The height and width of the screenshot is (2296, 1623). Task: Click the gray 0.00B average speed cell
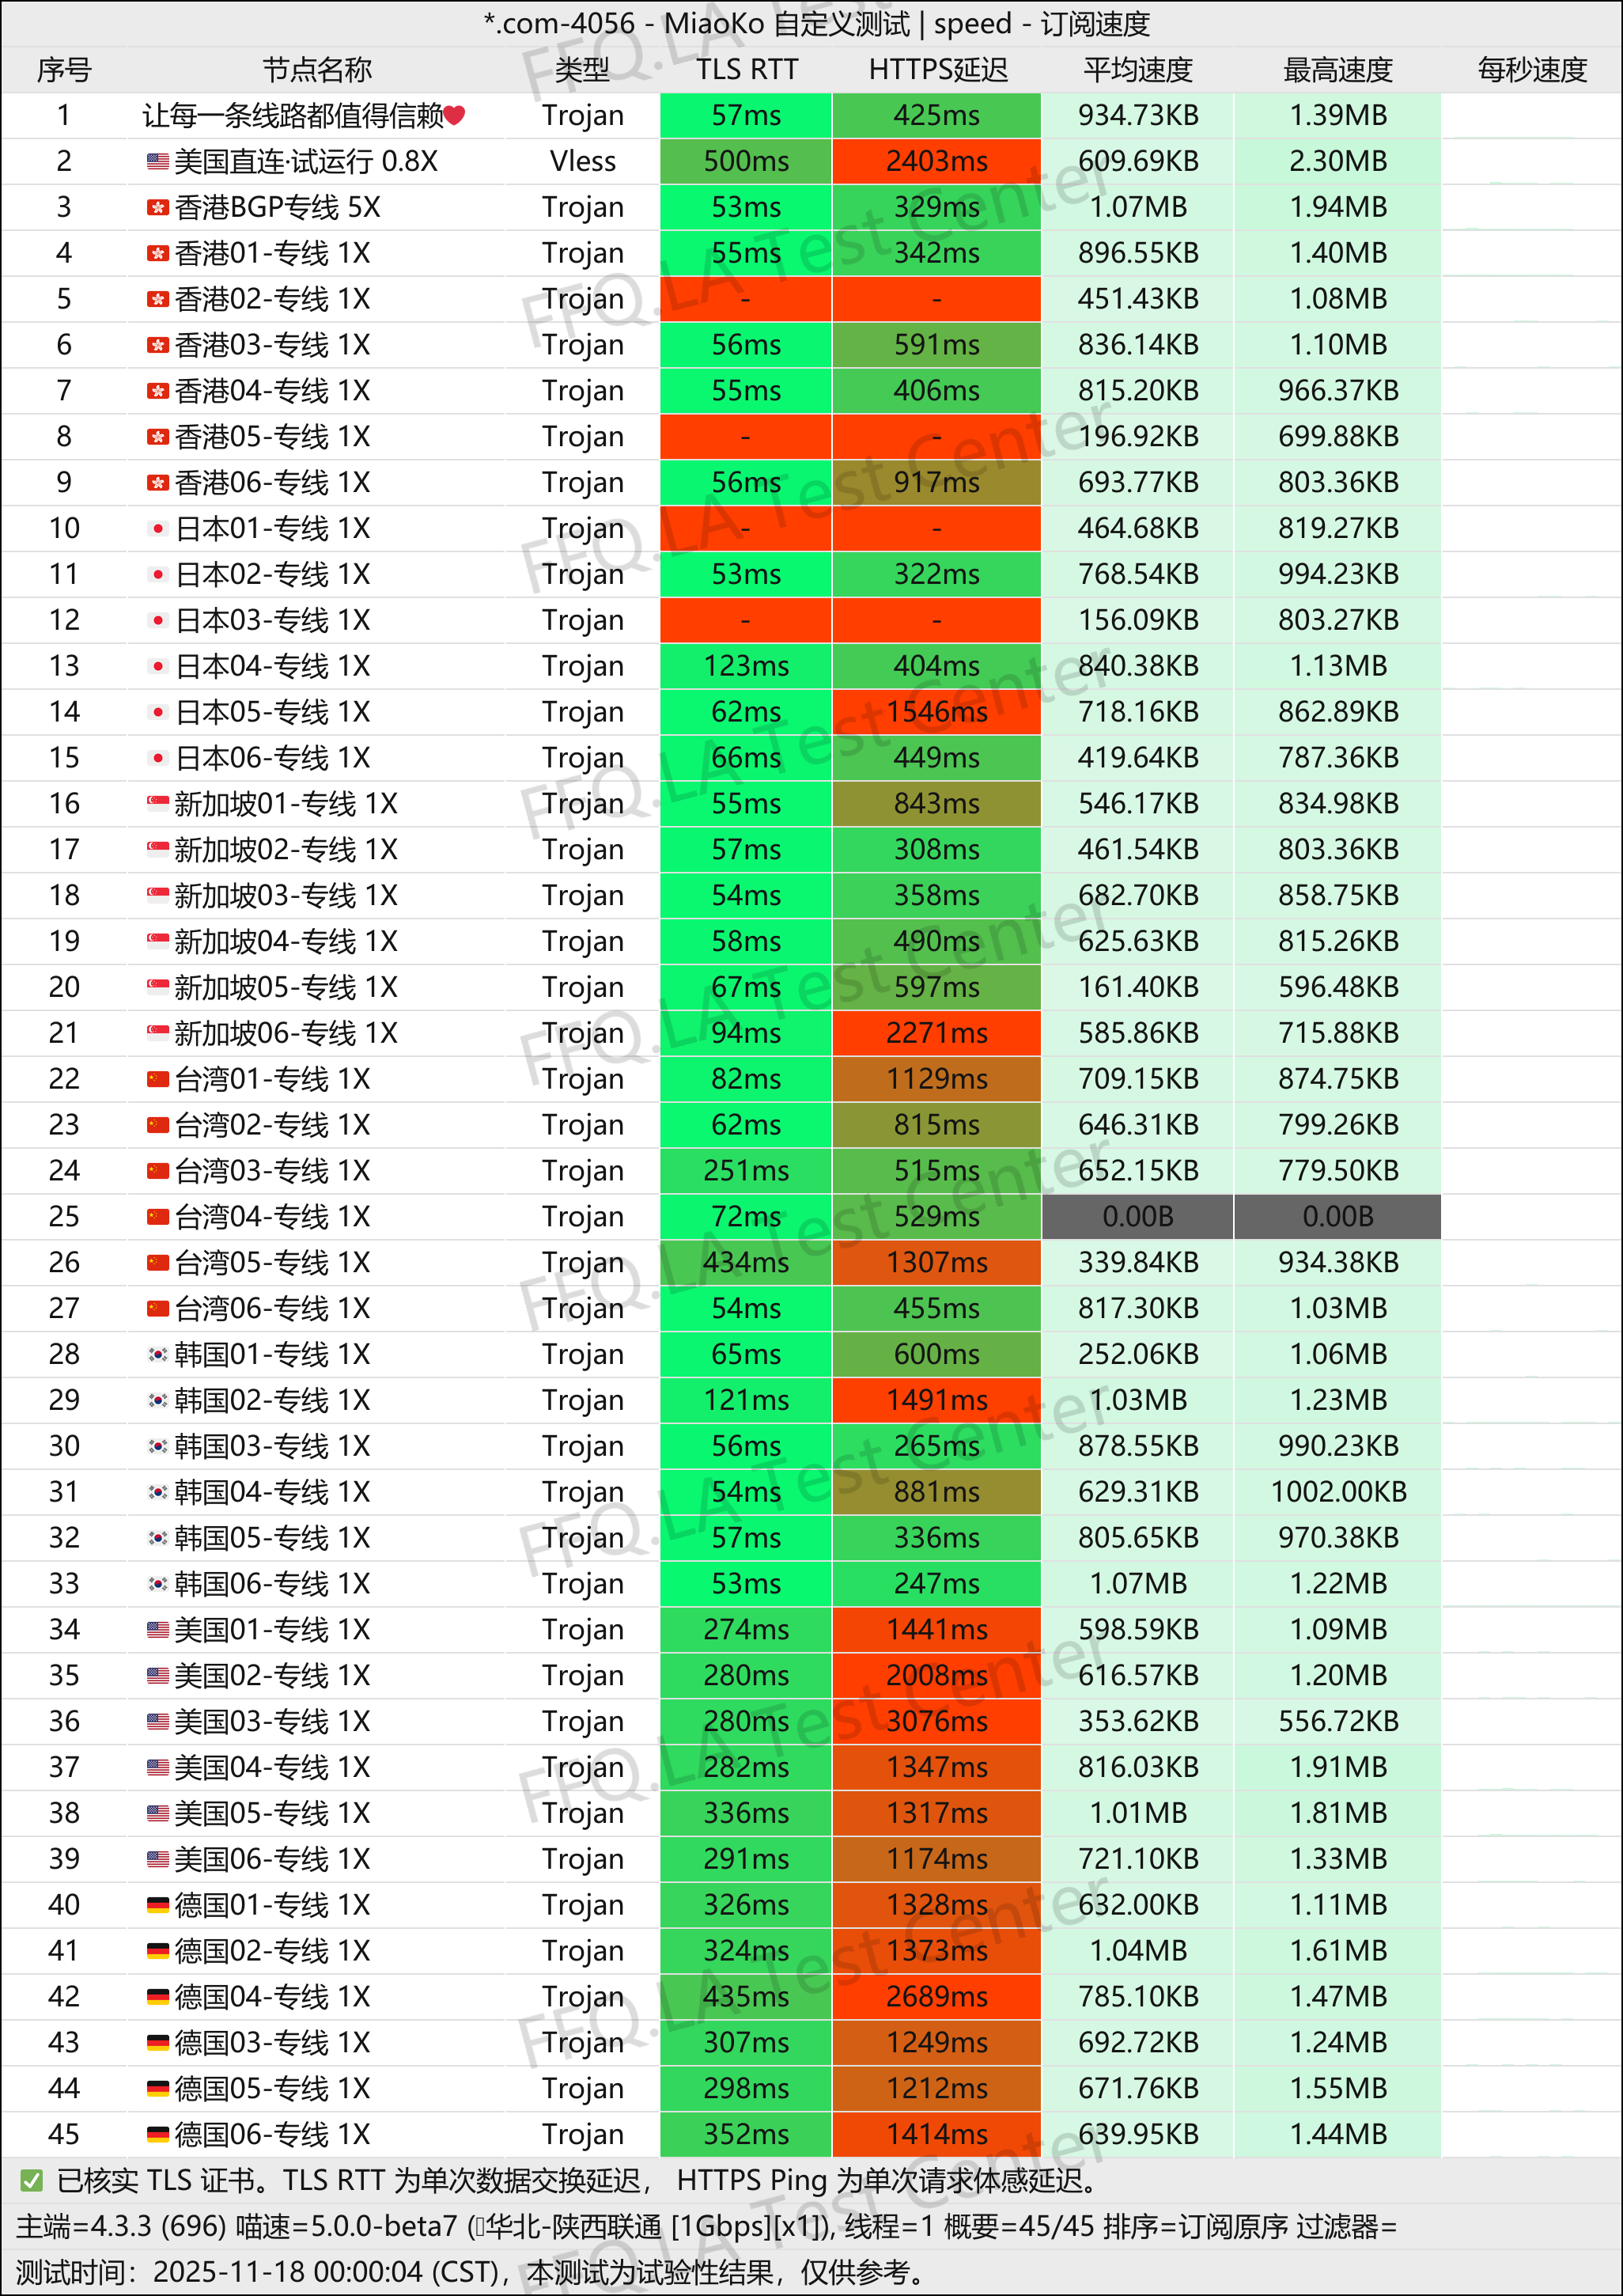pyautogui.click(x=1138, y=1216)
